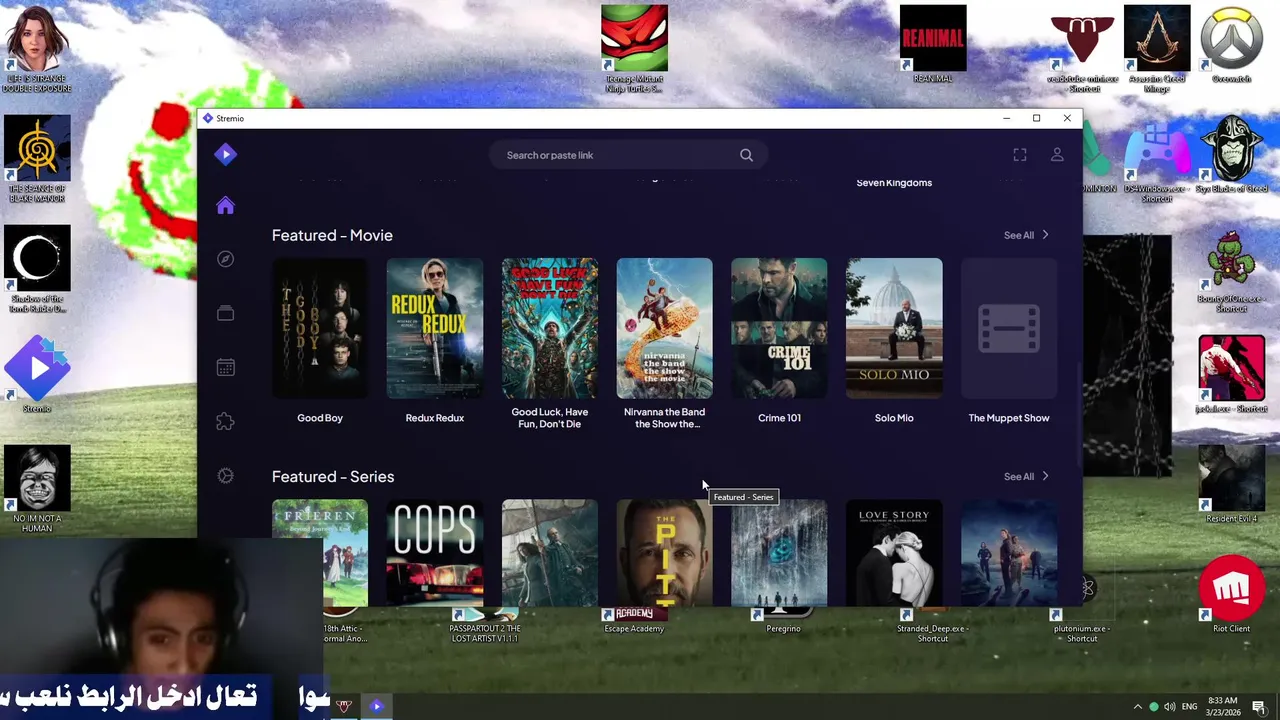Open the Windows notification center icon
Viewport: 1280px width, 720px height.
tap(1259, 707)
